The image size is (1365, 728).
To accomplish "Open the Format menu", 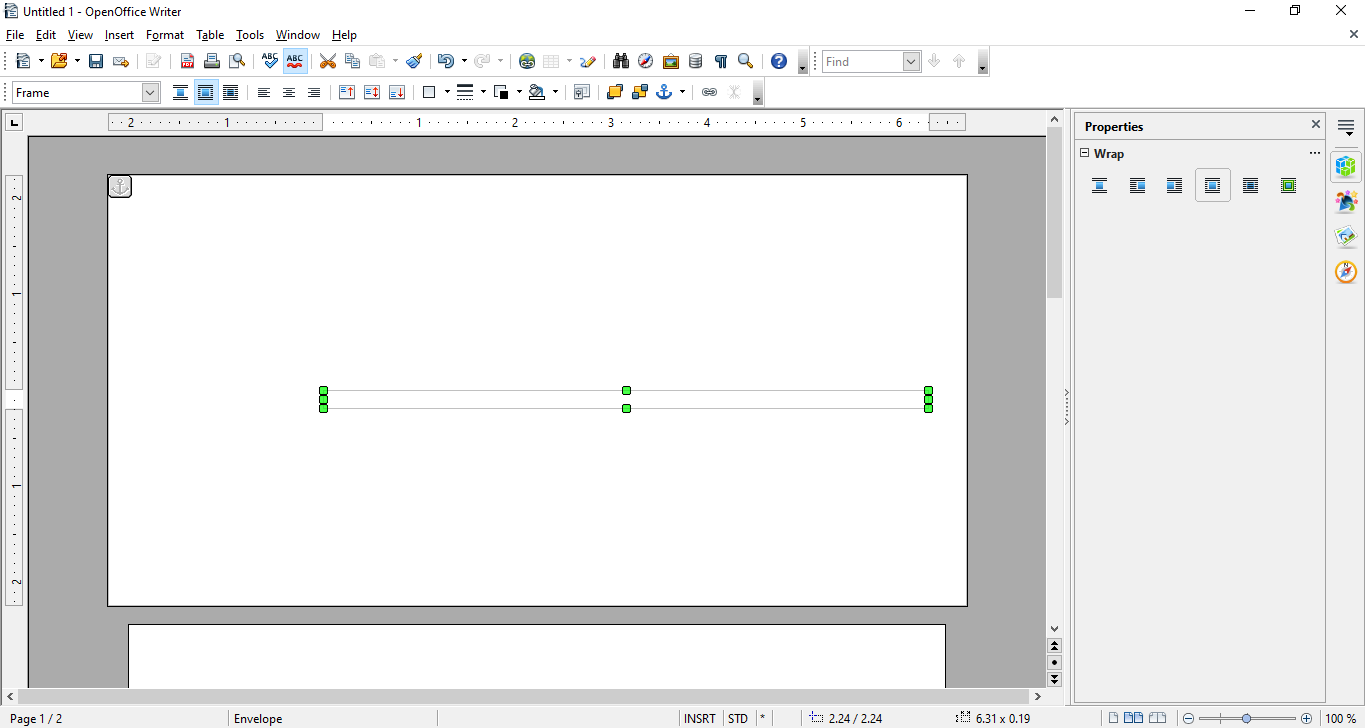I will click(x=165, y=35).
